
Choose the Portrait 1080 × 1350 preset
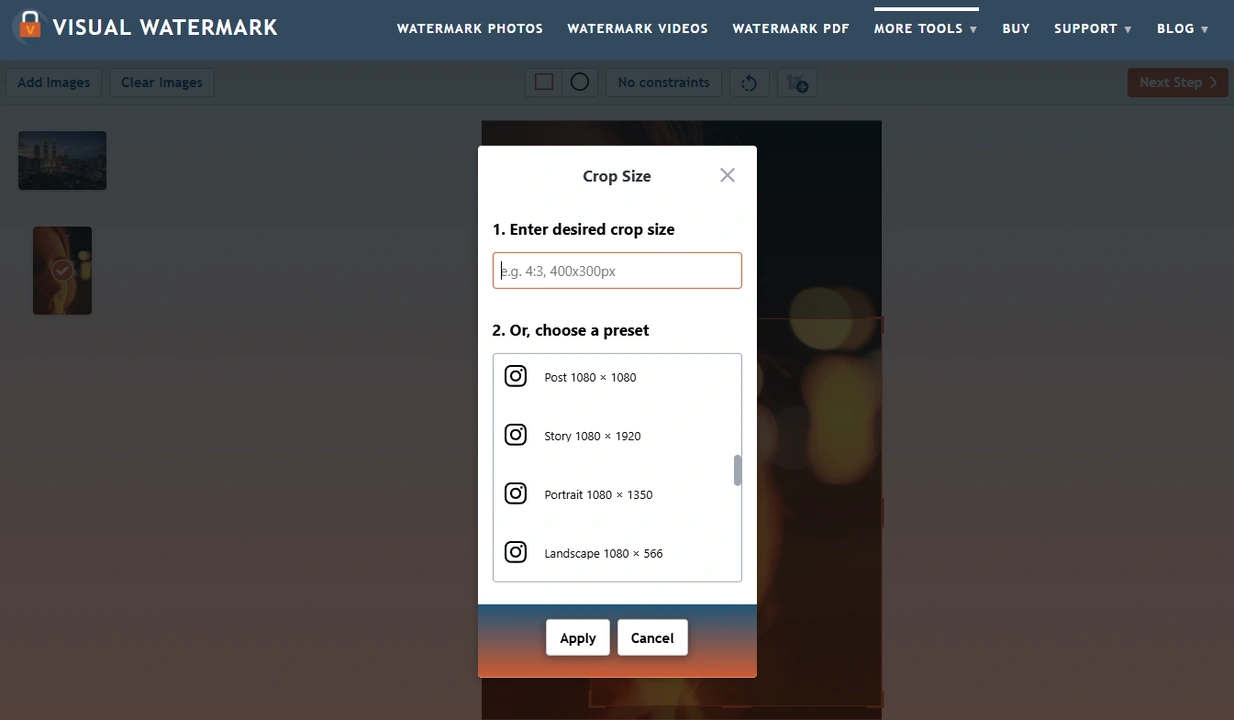pyautogui.click(x=613, y=494)
